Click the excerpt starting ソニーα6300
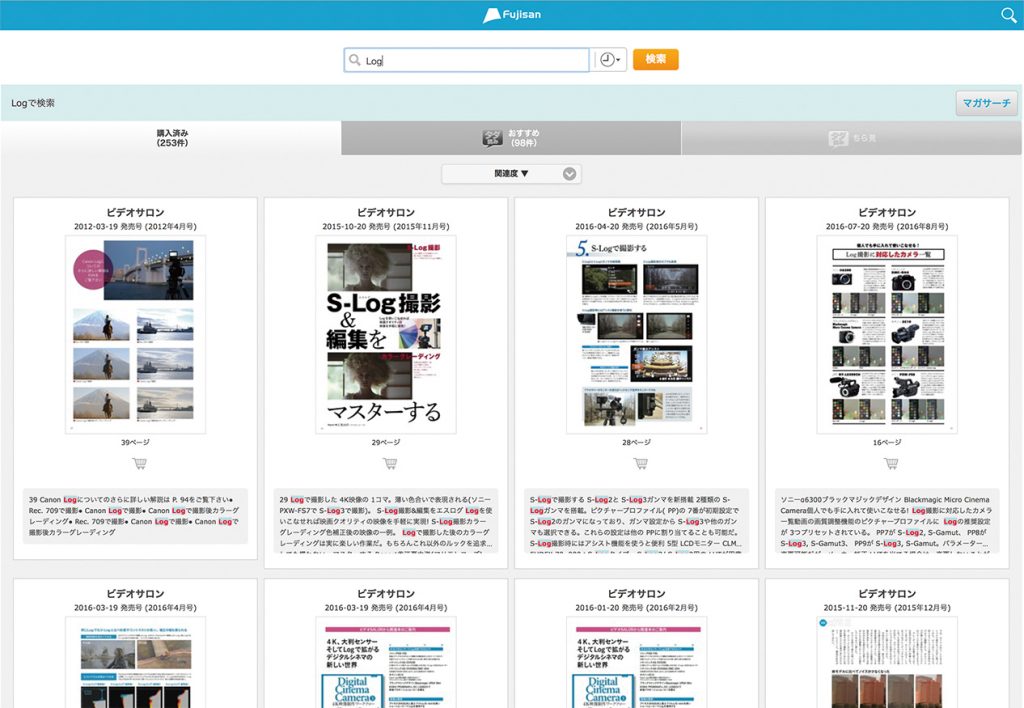This screenshot has height=708, width=1024. tap(887, 521)
